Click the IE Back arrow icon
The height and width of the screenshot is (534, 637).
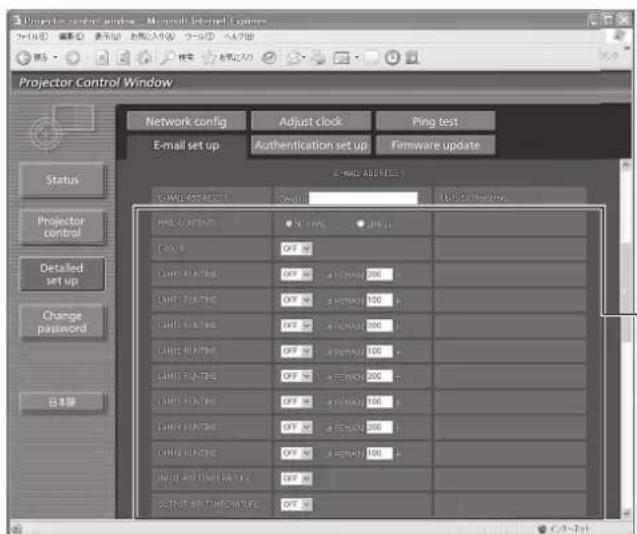click(24, 58)
